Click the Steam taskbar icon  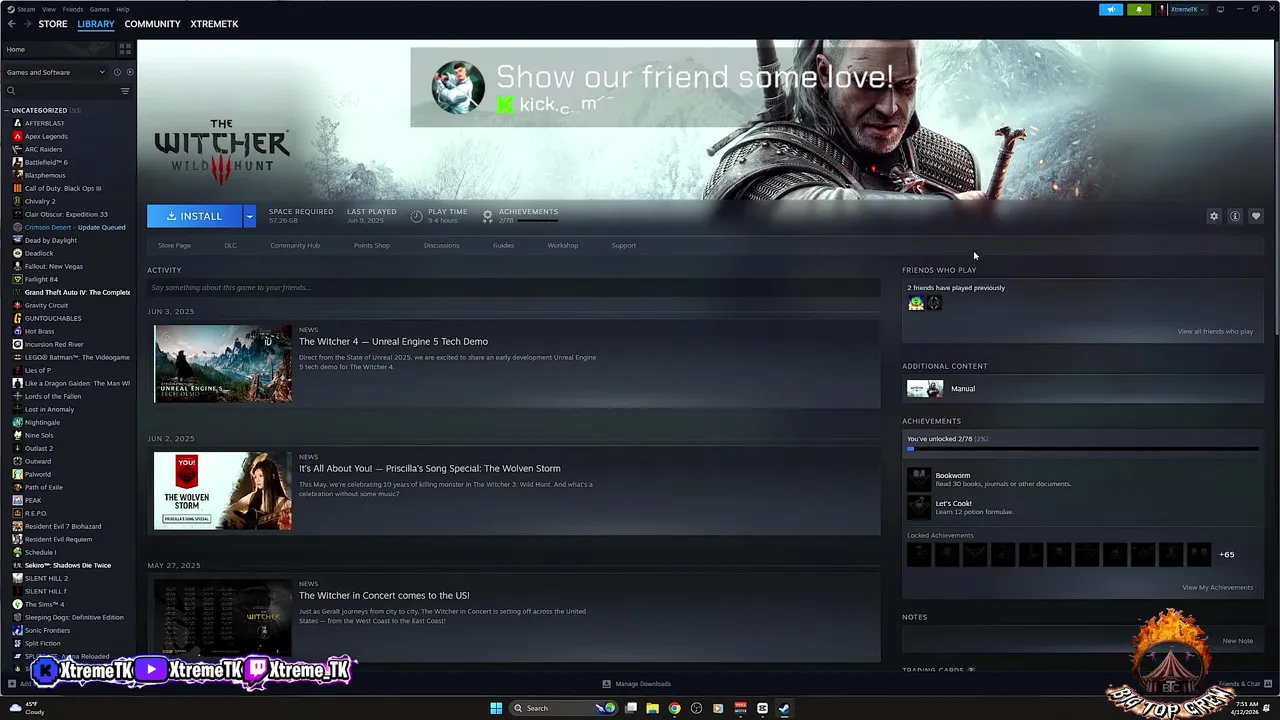[x=784, y=708]
